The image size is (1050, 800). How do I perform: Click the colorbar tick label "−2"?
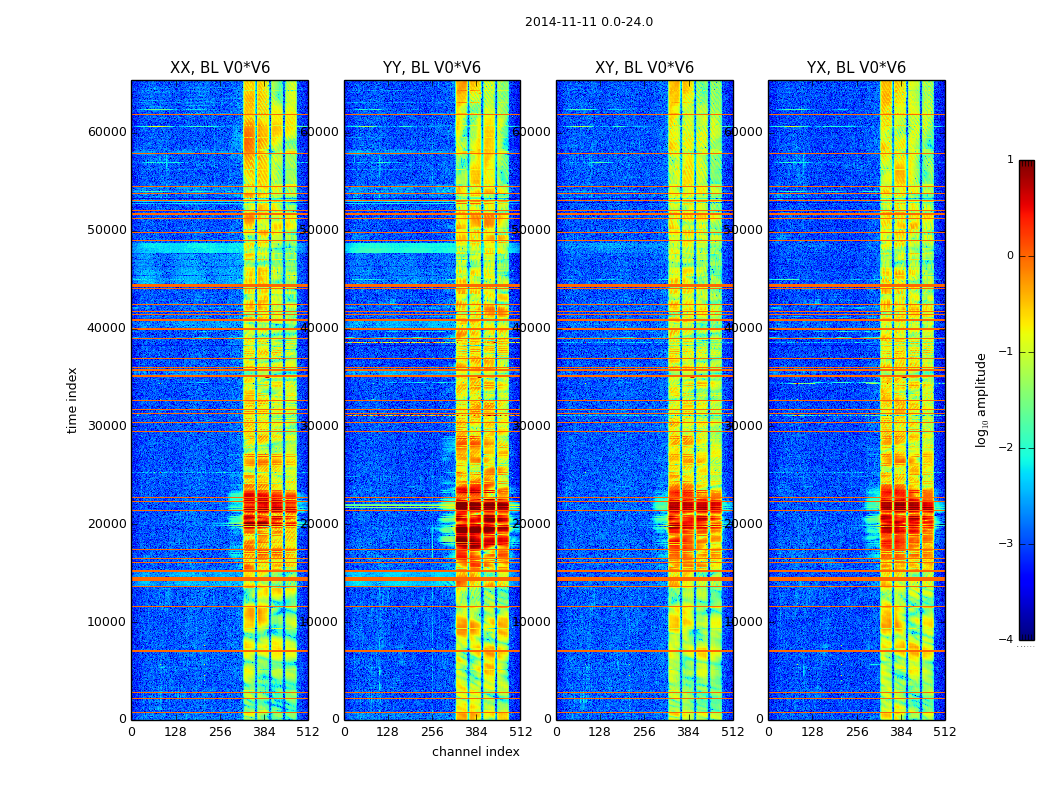pos(1006,448)
